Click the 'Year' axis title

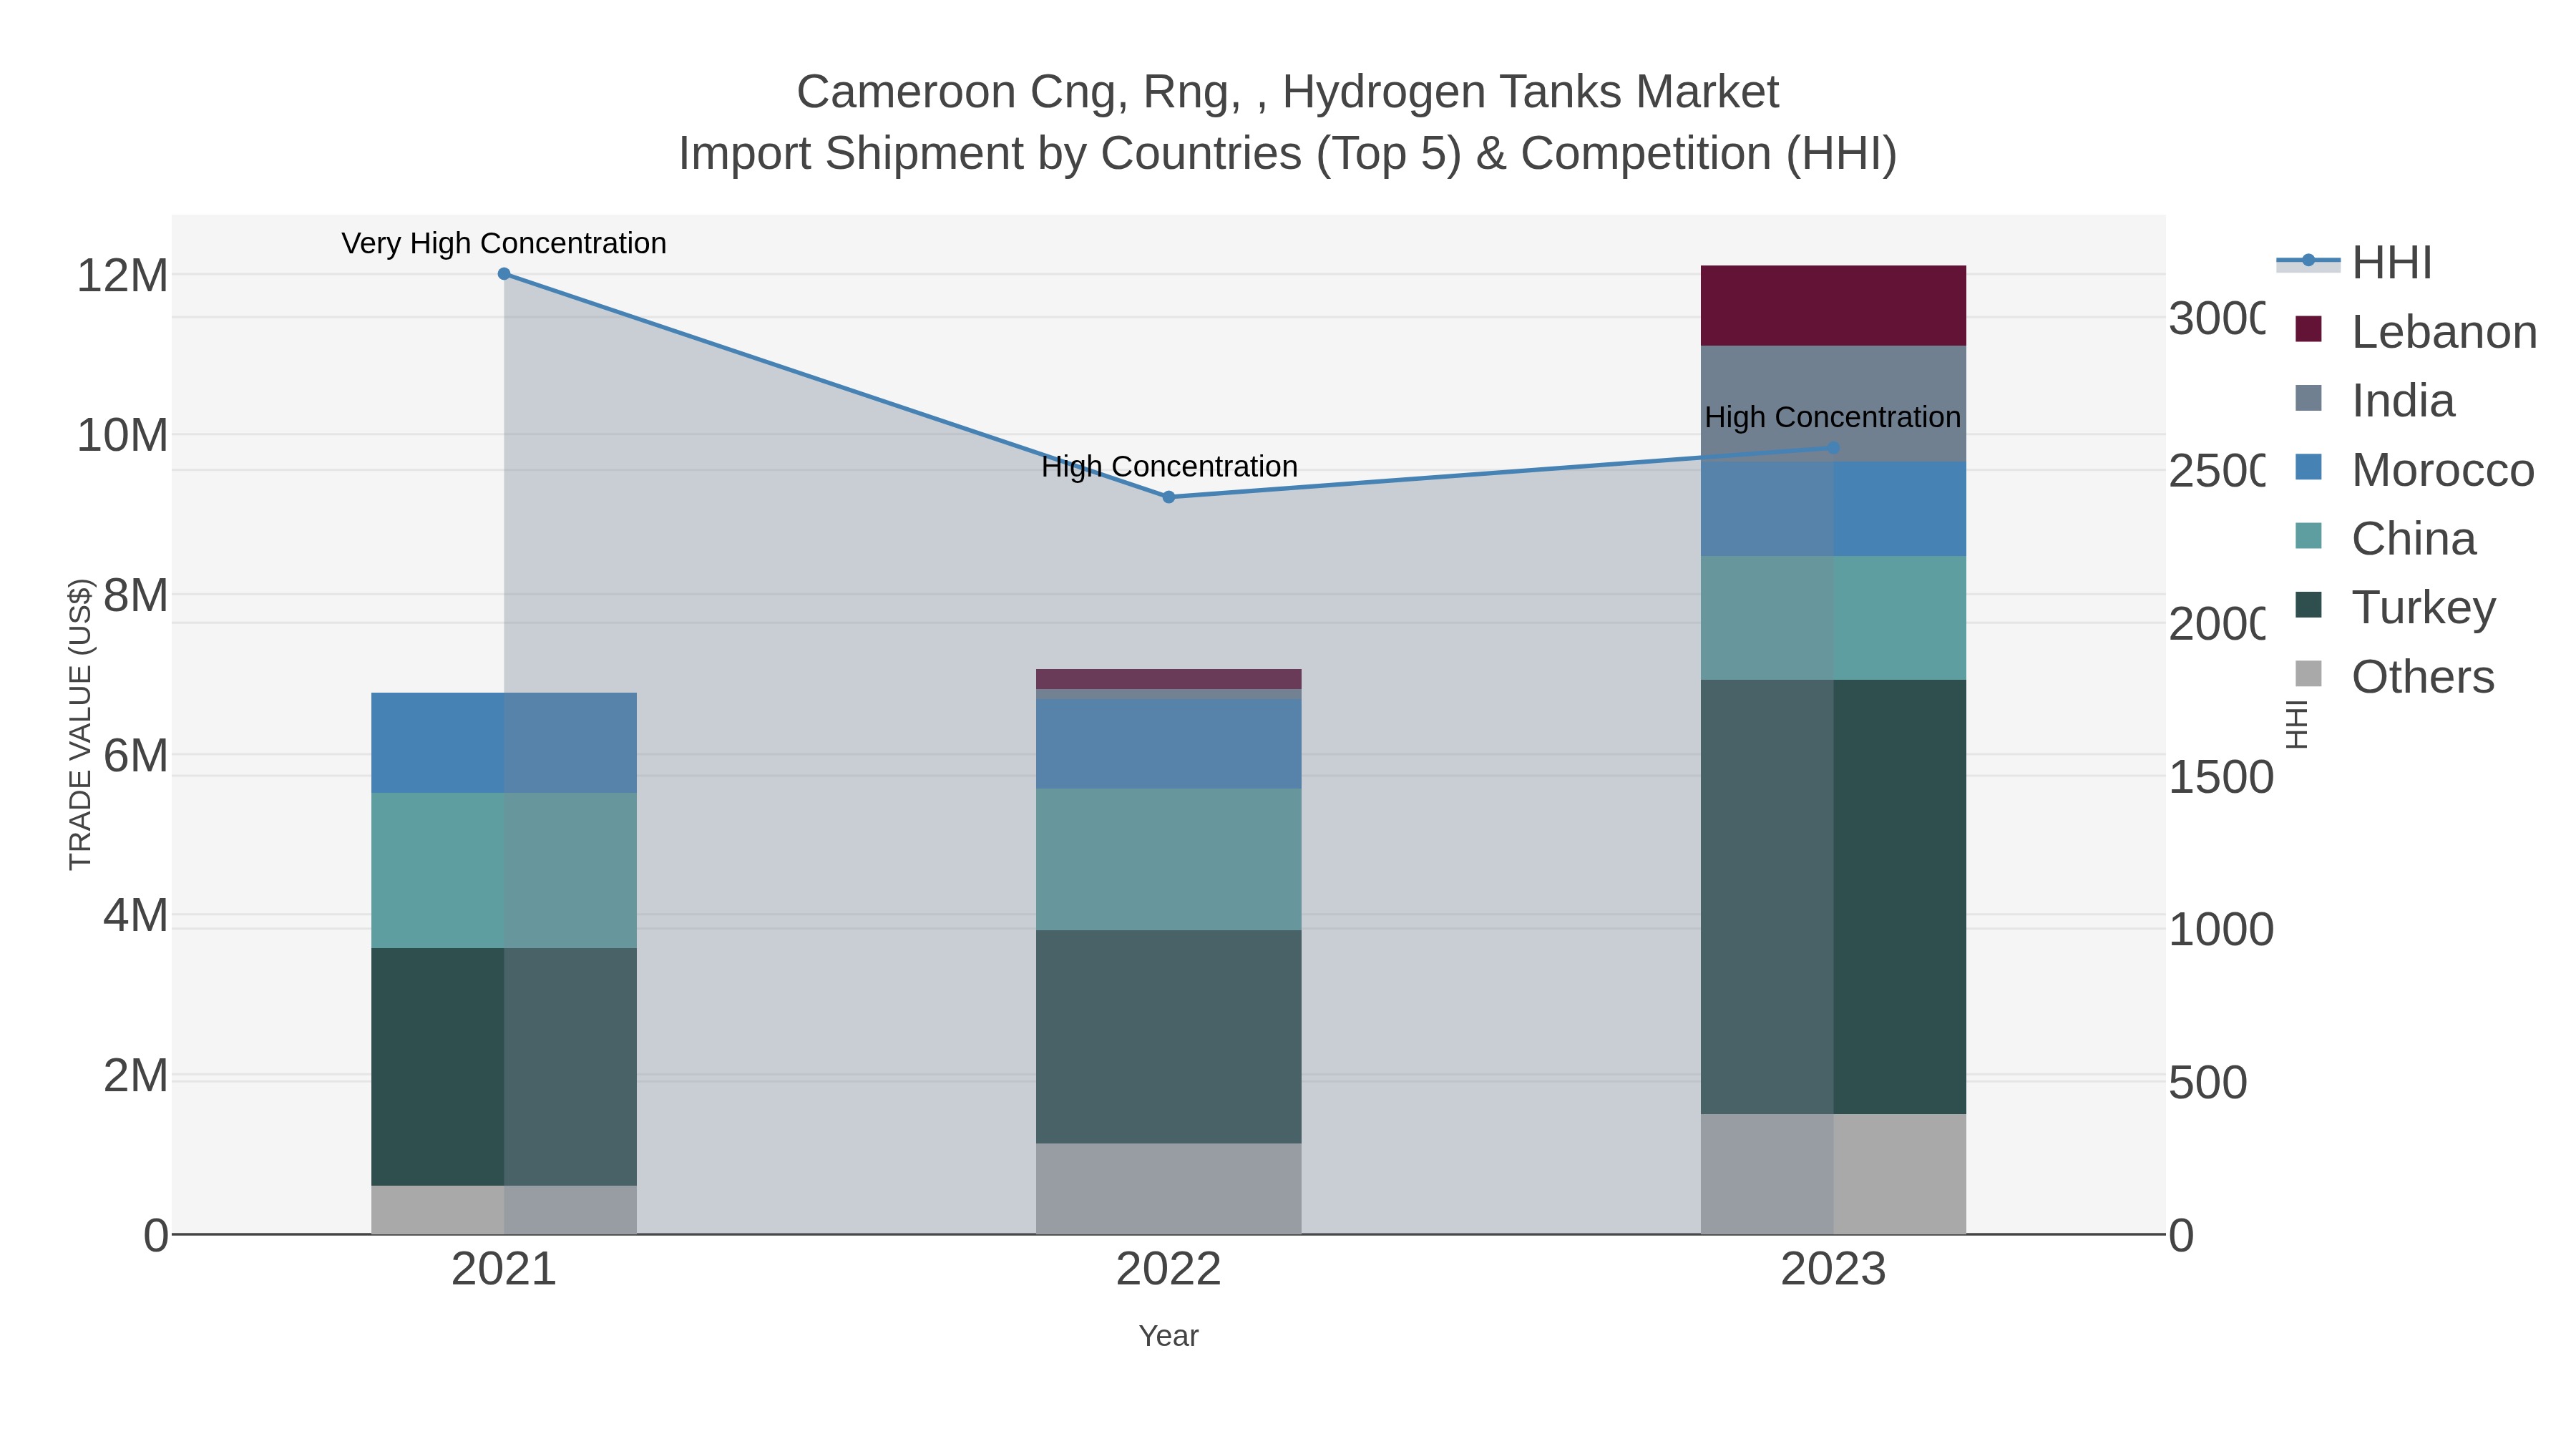tap(1168, 1336)
